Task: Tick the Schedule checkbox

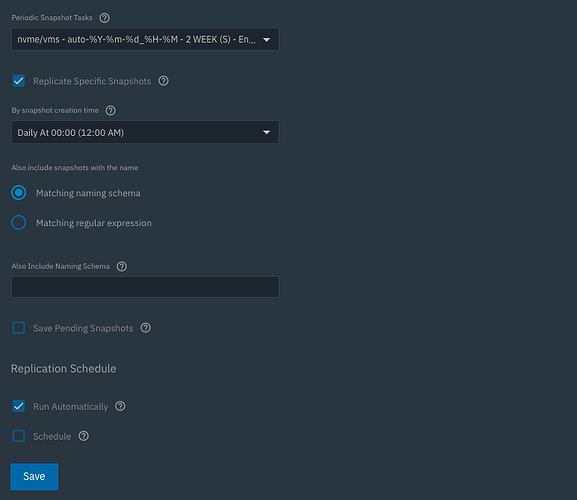Action: coord(19,436)
